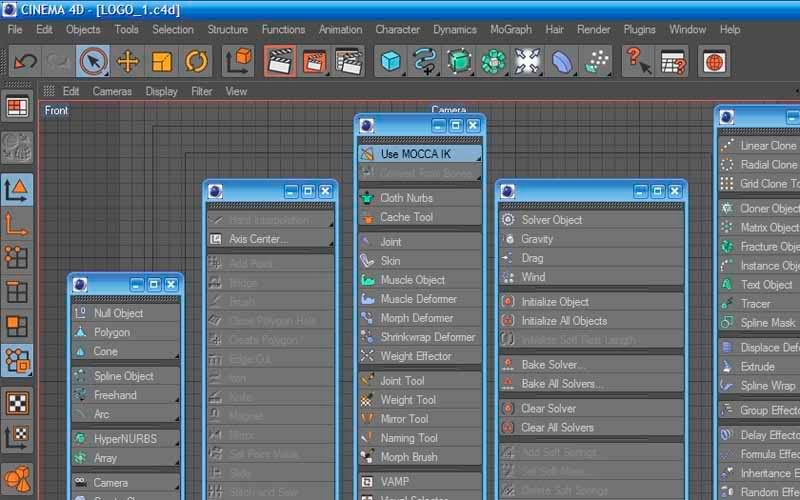
Task: Activate the Rotate tool icon
Action: pos(196,62)
